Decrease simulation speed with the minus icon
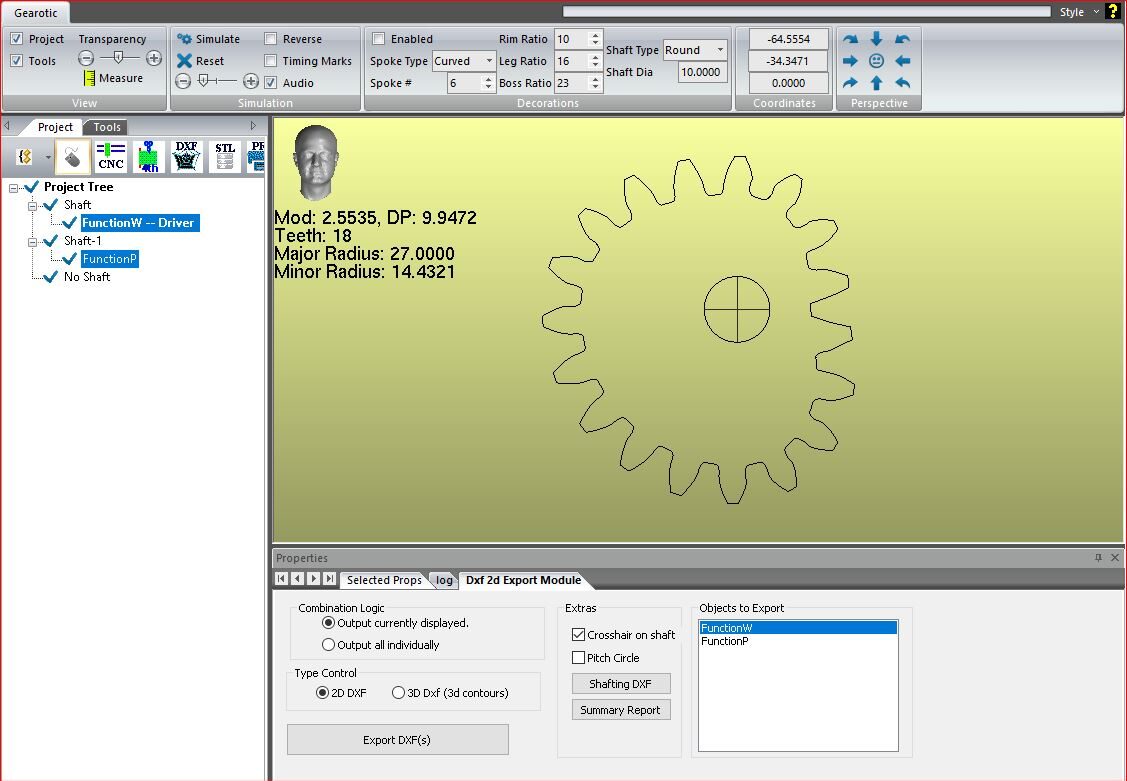Image resolution: width=1127 pixels, height=781 pixels. click(x=183, y=81)
